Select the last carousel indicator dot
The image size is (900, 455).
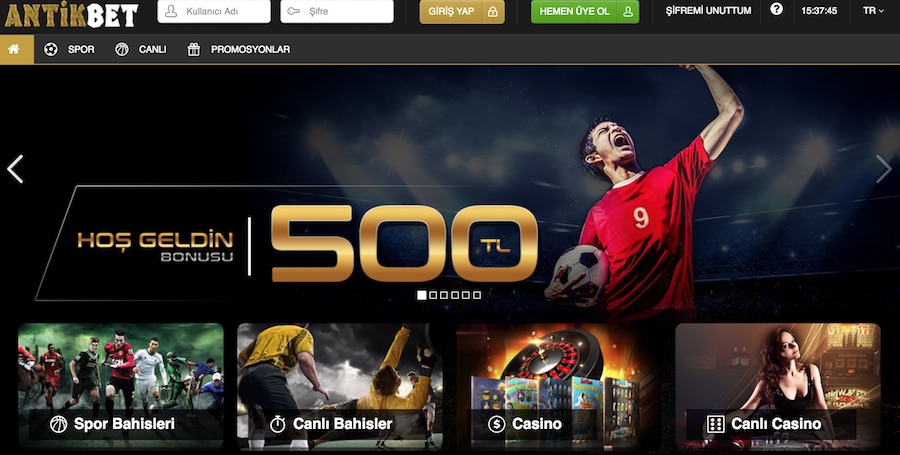click(x=477, y=295)
